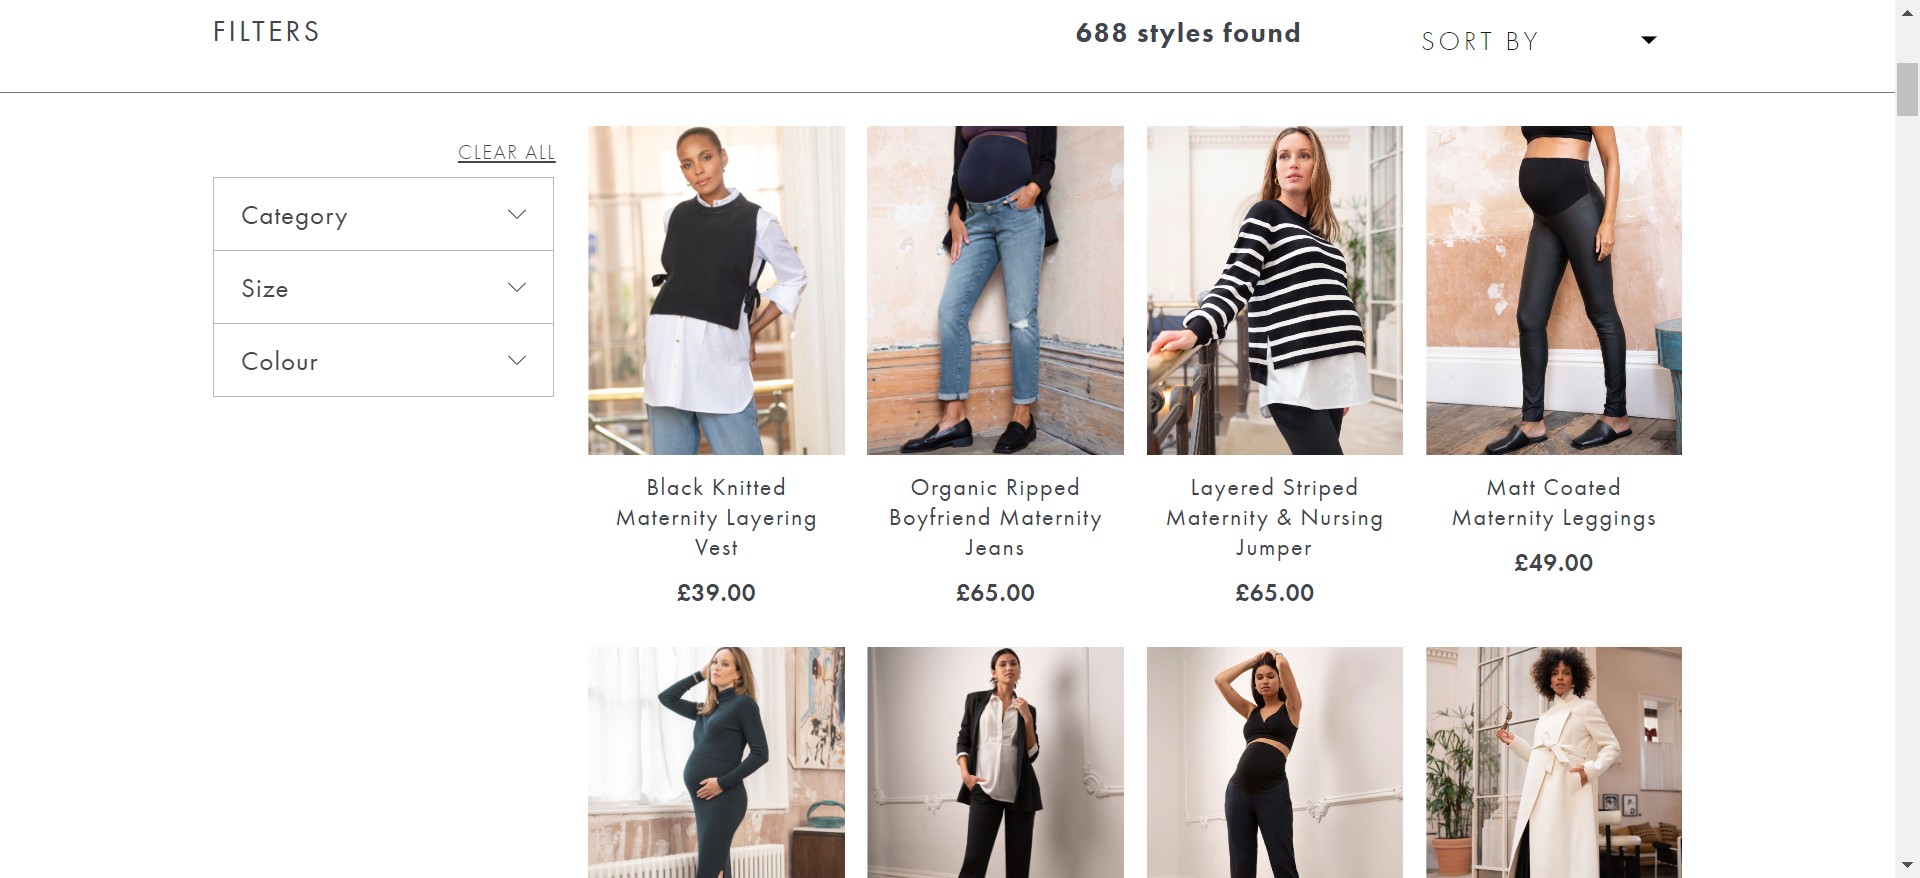Image resolution: width=1920 pixels, height=878 pixels.
Task: Open Black Knitted Maternity Layering Vest image
Action: pos(716,290)
